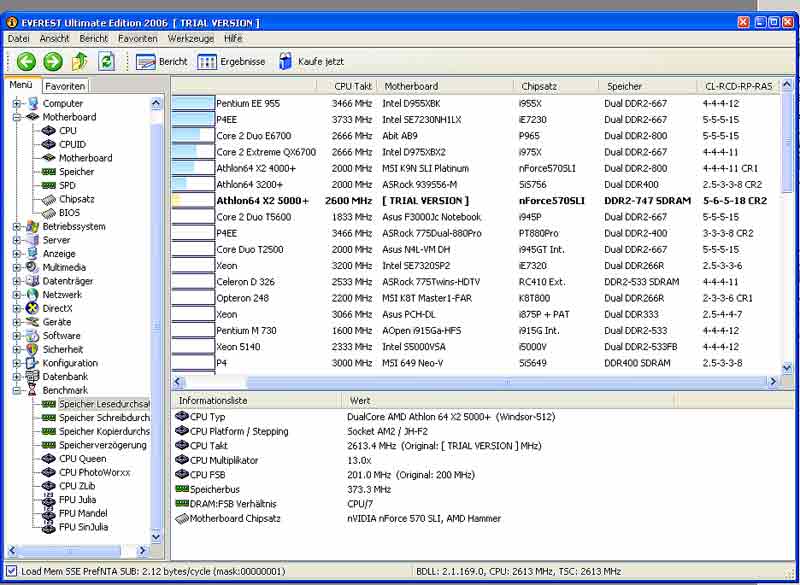Open the Ansicht menu

point(55,39)
